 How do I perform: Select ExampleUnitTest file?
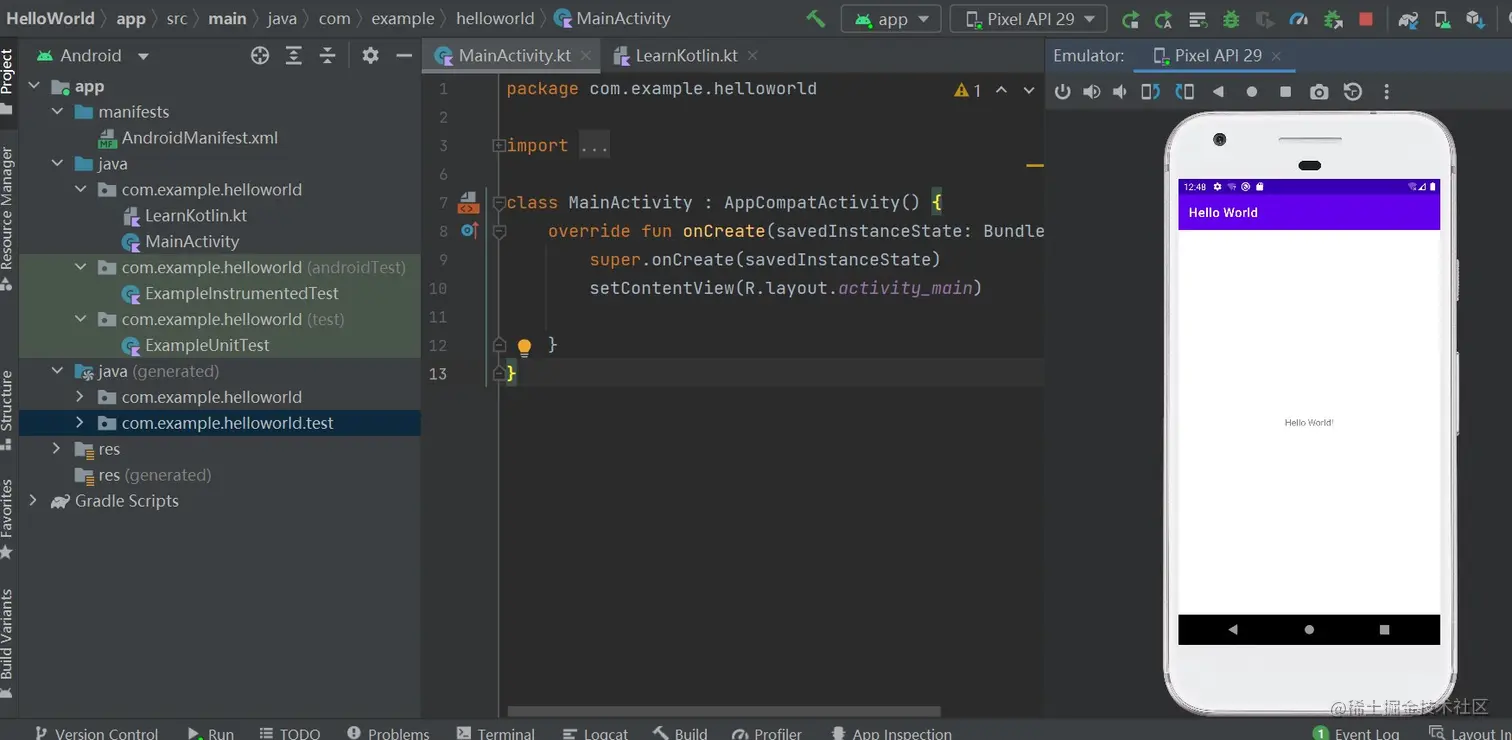[x=195, y=346]
